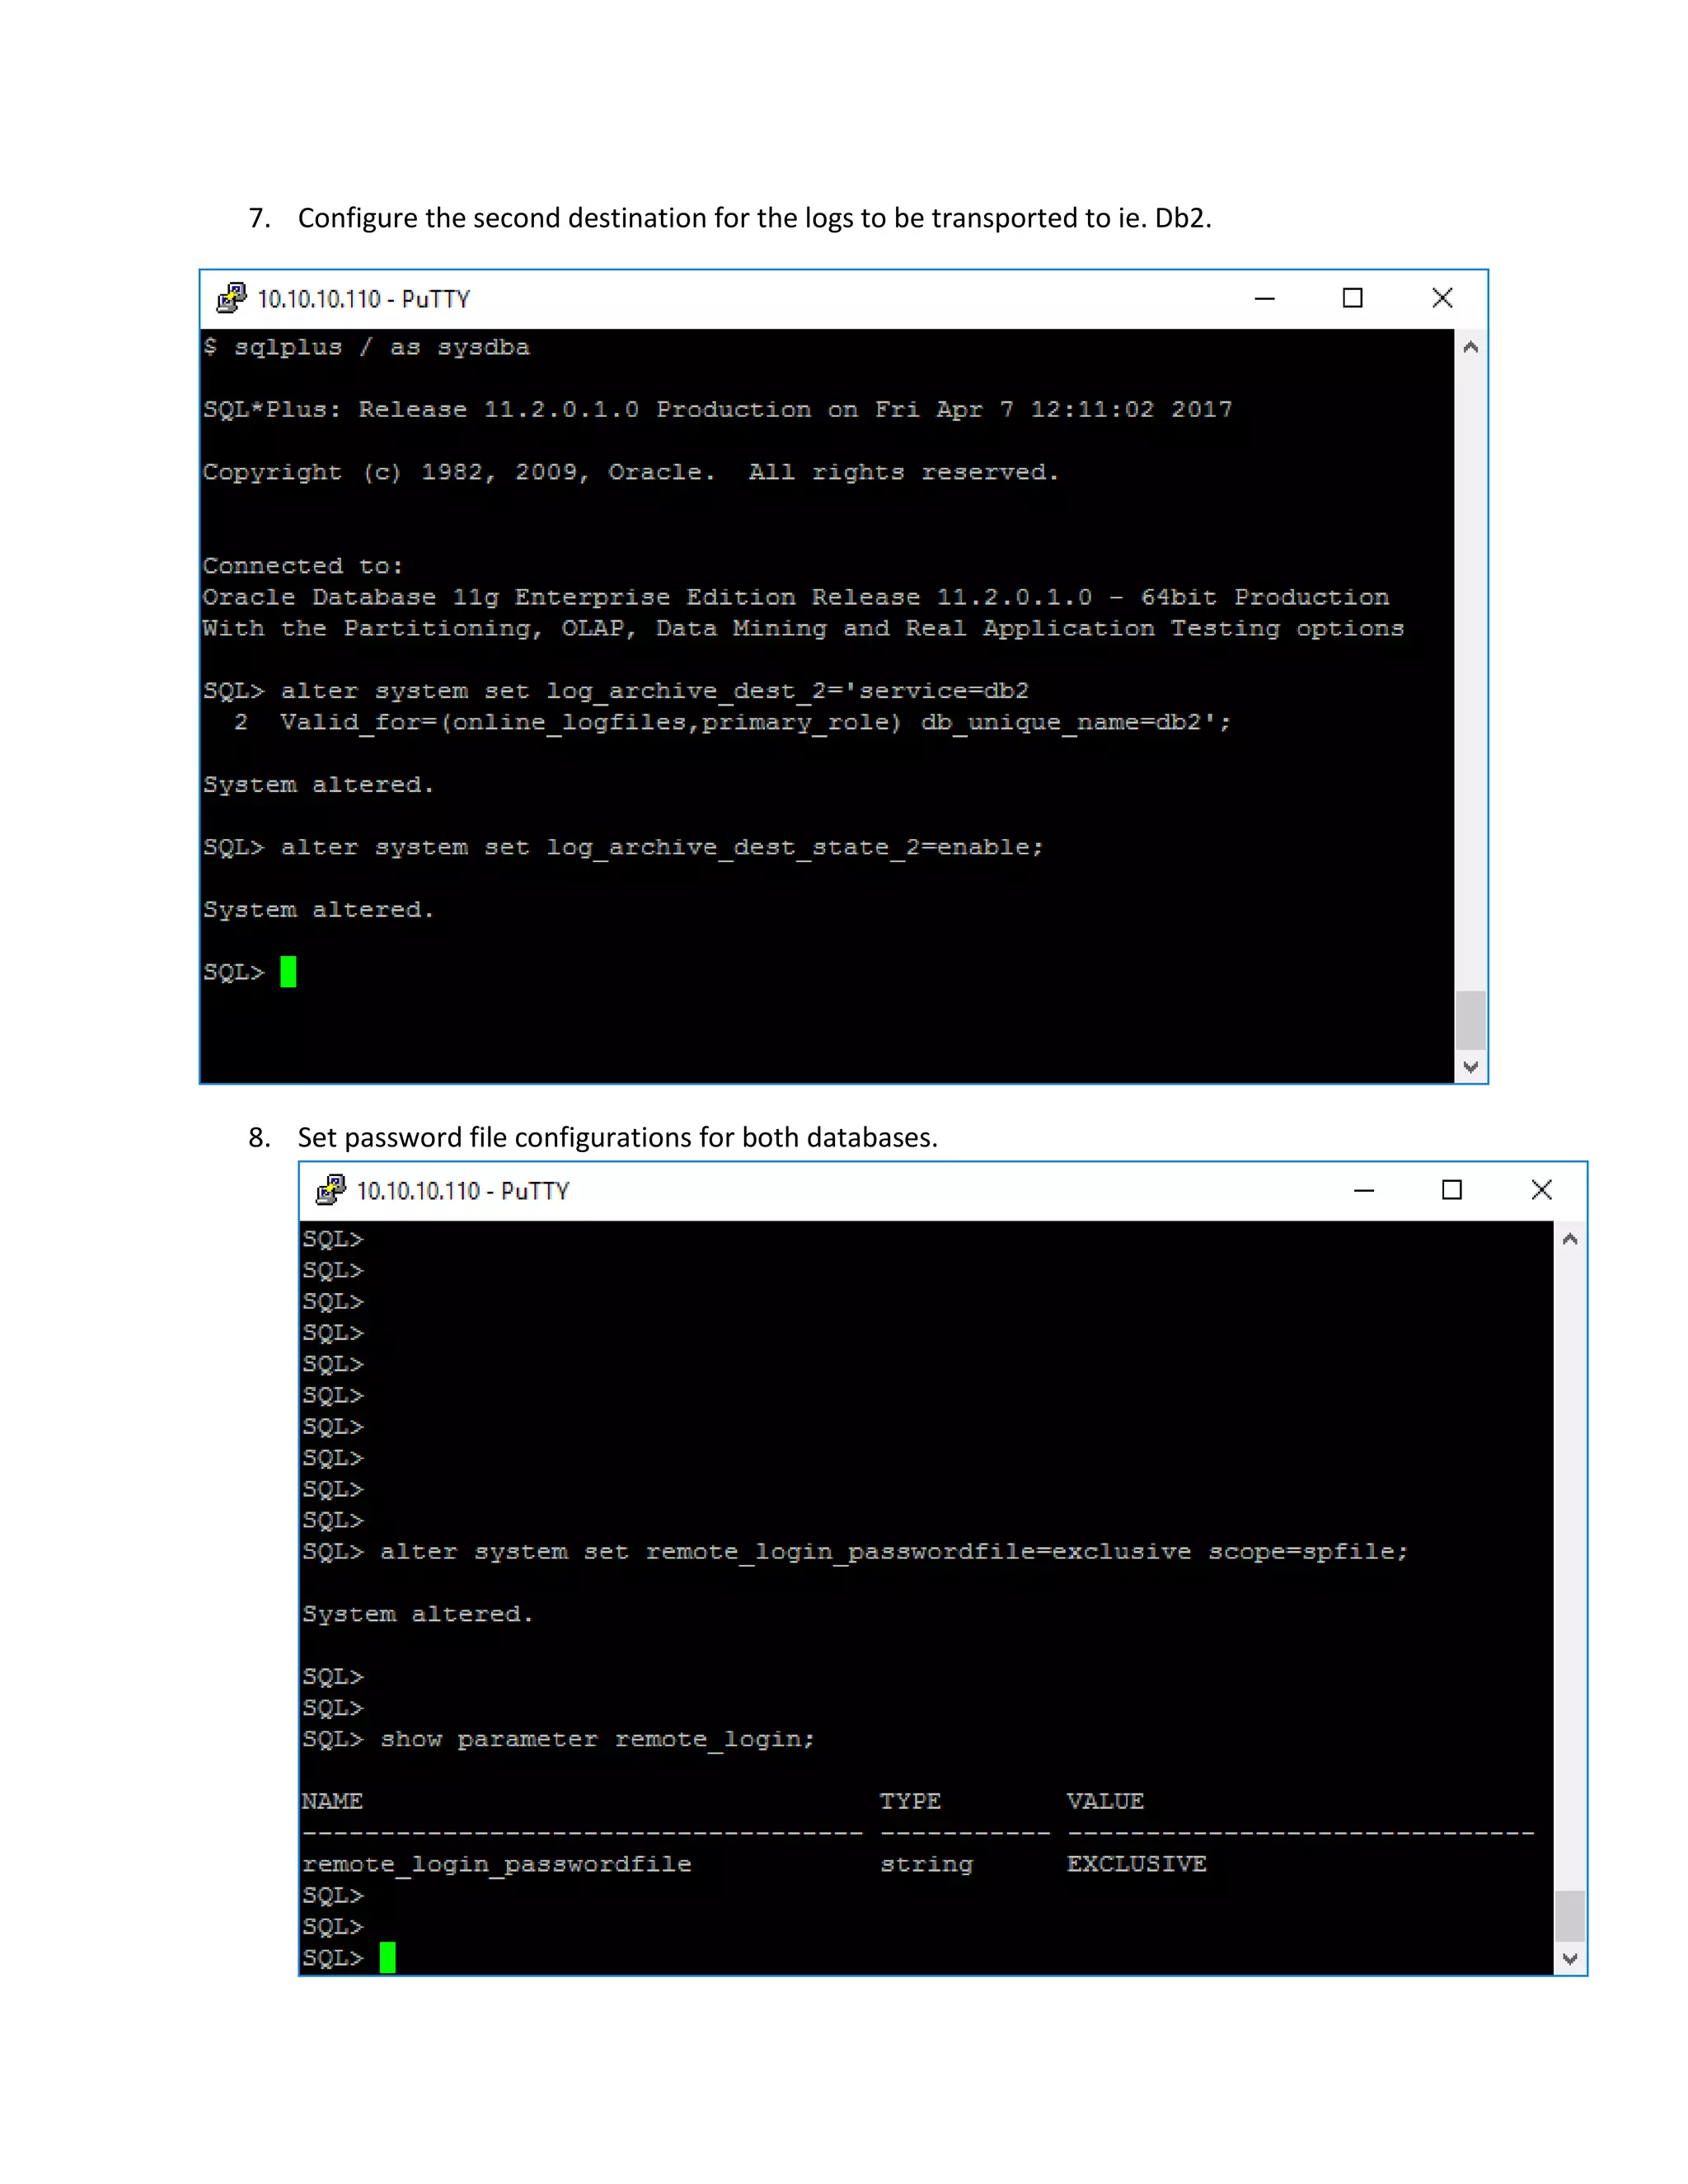The image size is (1688, 2184).
Task: Click the green cursor in the second terminal
Action: coord(388,1958)
